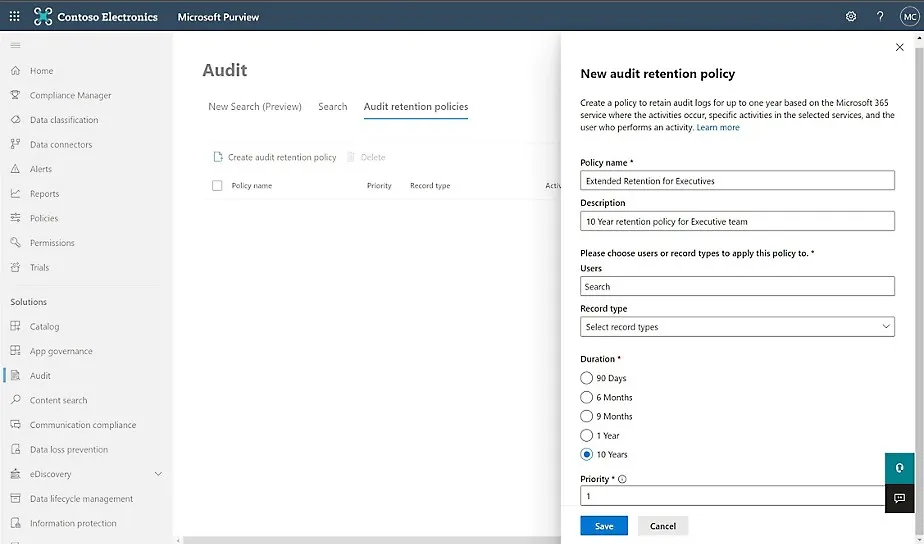The height and width of the screenshot is (544, 924).
Task: Expand the eDiscovery navigation section
Action: tap(158, 474)
